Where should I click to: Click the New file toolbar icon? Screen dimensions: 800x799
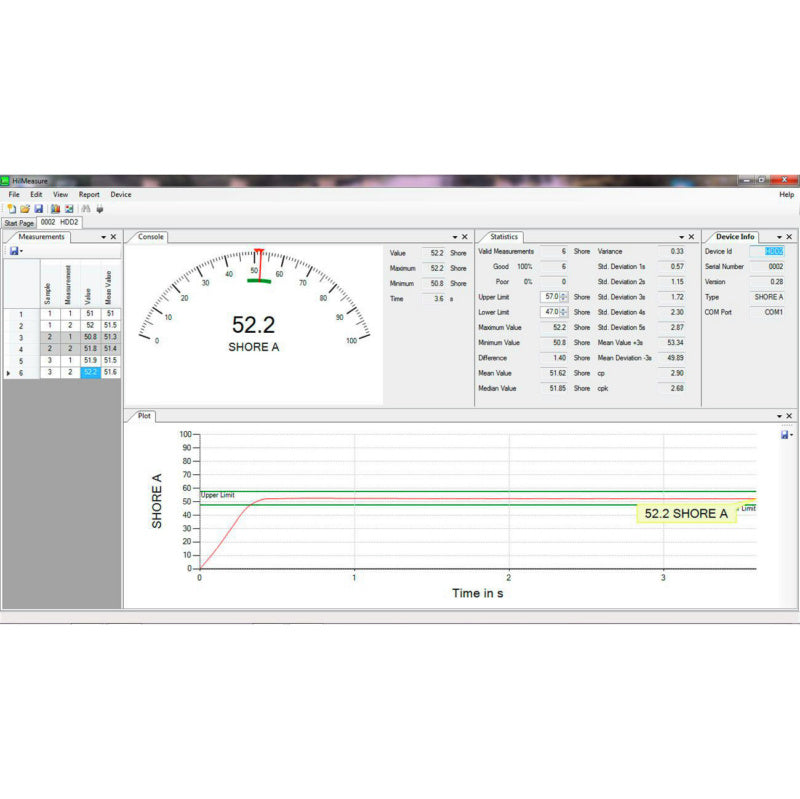[11, 208]
